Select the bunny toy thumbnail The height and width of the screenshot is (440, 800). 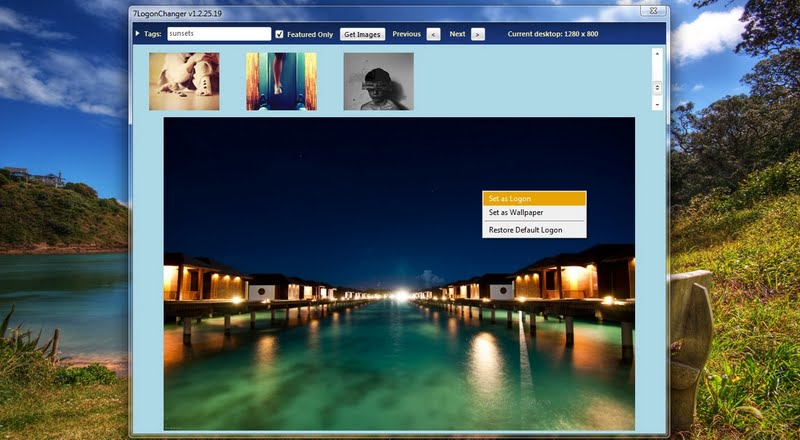[184, 81]
